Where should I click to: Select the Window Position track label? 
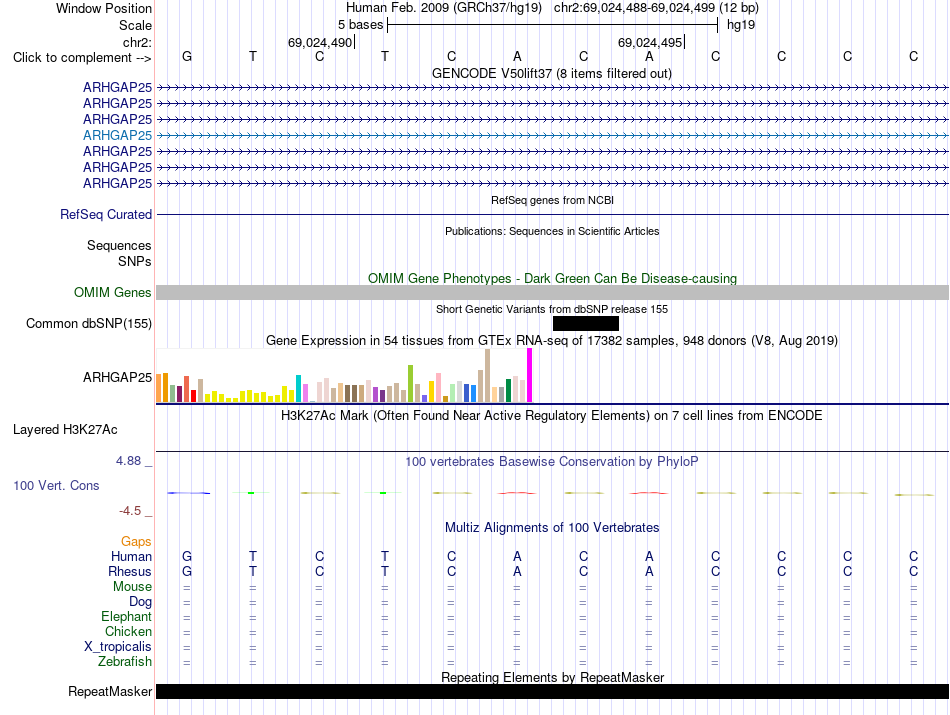pos(104,8)
